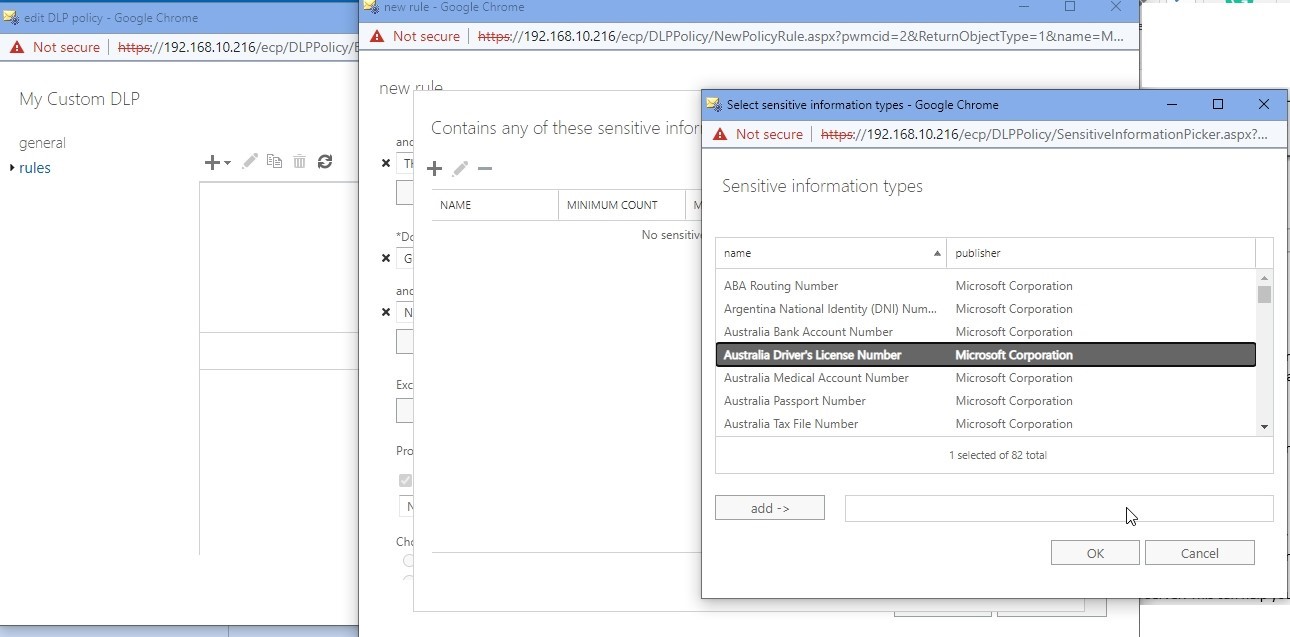This screenshot has width=1290, height=637.
Task: Add a new rule in DLP policy window
Action: point(211,162)
